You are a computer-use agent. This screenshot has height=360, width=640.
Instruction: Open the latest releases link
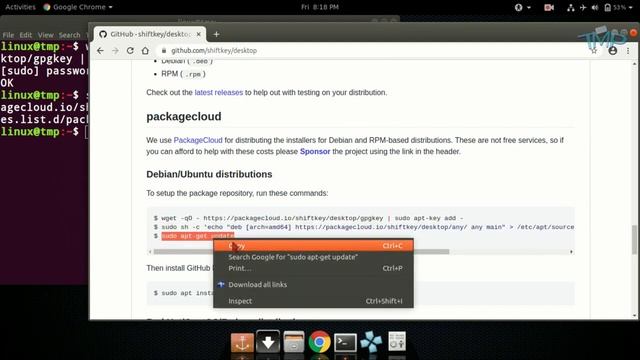click(x=218, y=93)
